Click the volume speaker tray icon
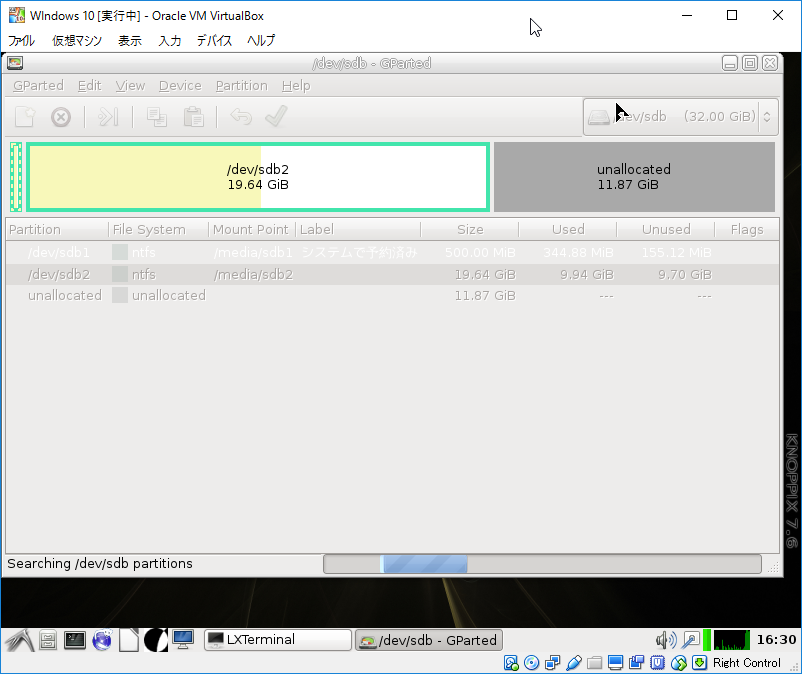Viewport: 802px width, 674px height. [665, 640]
